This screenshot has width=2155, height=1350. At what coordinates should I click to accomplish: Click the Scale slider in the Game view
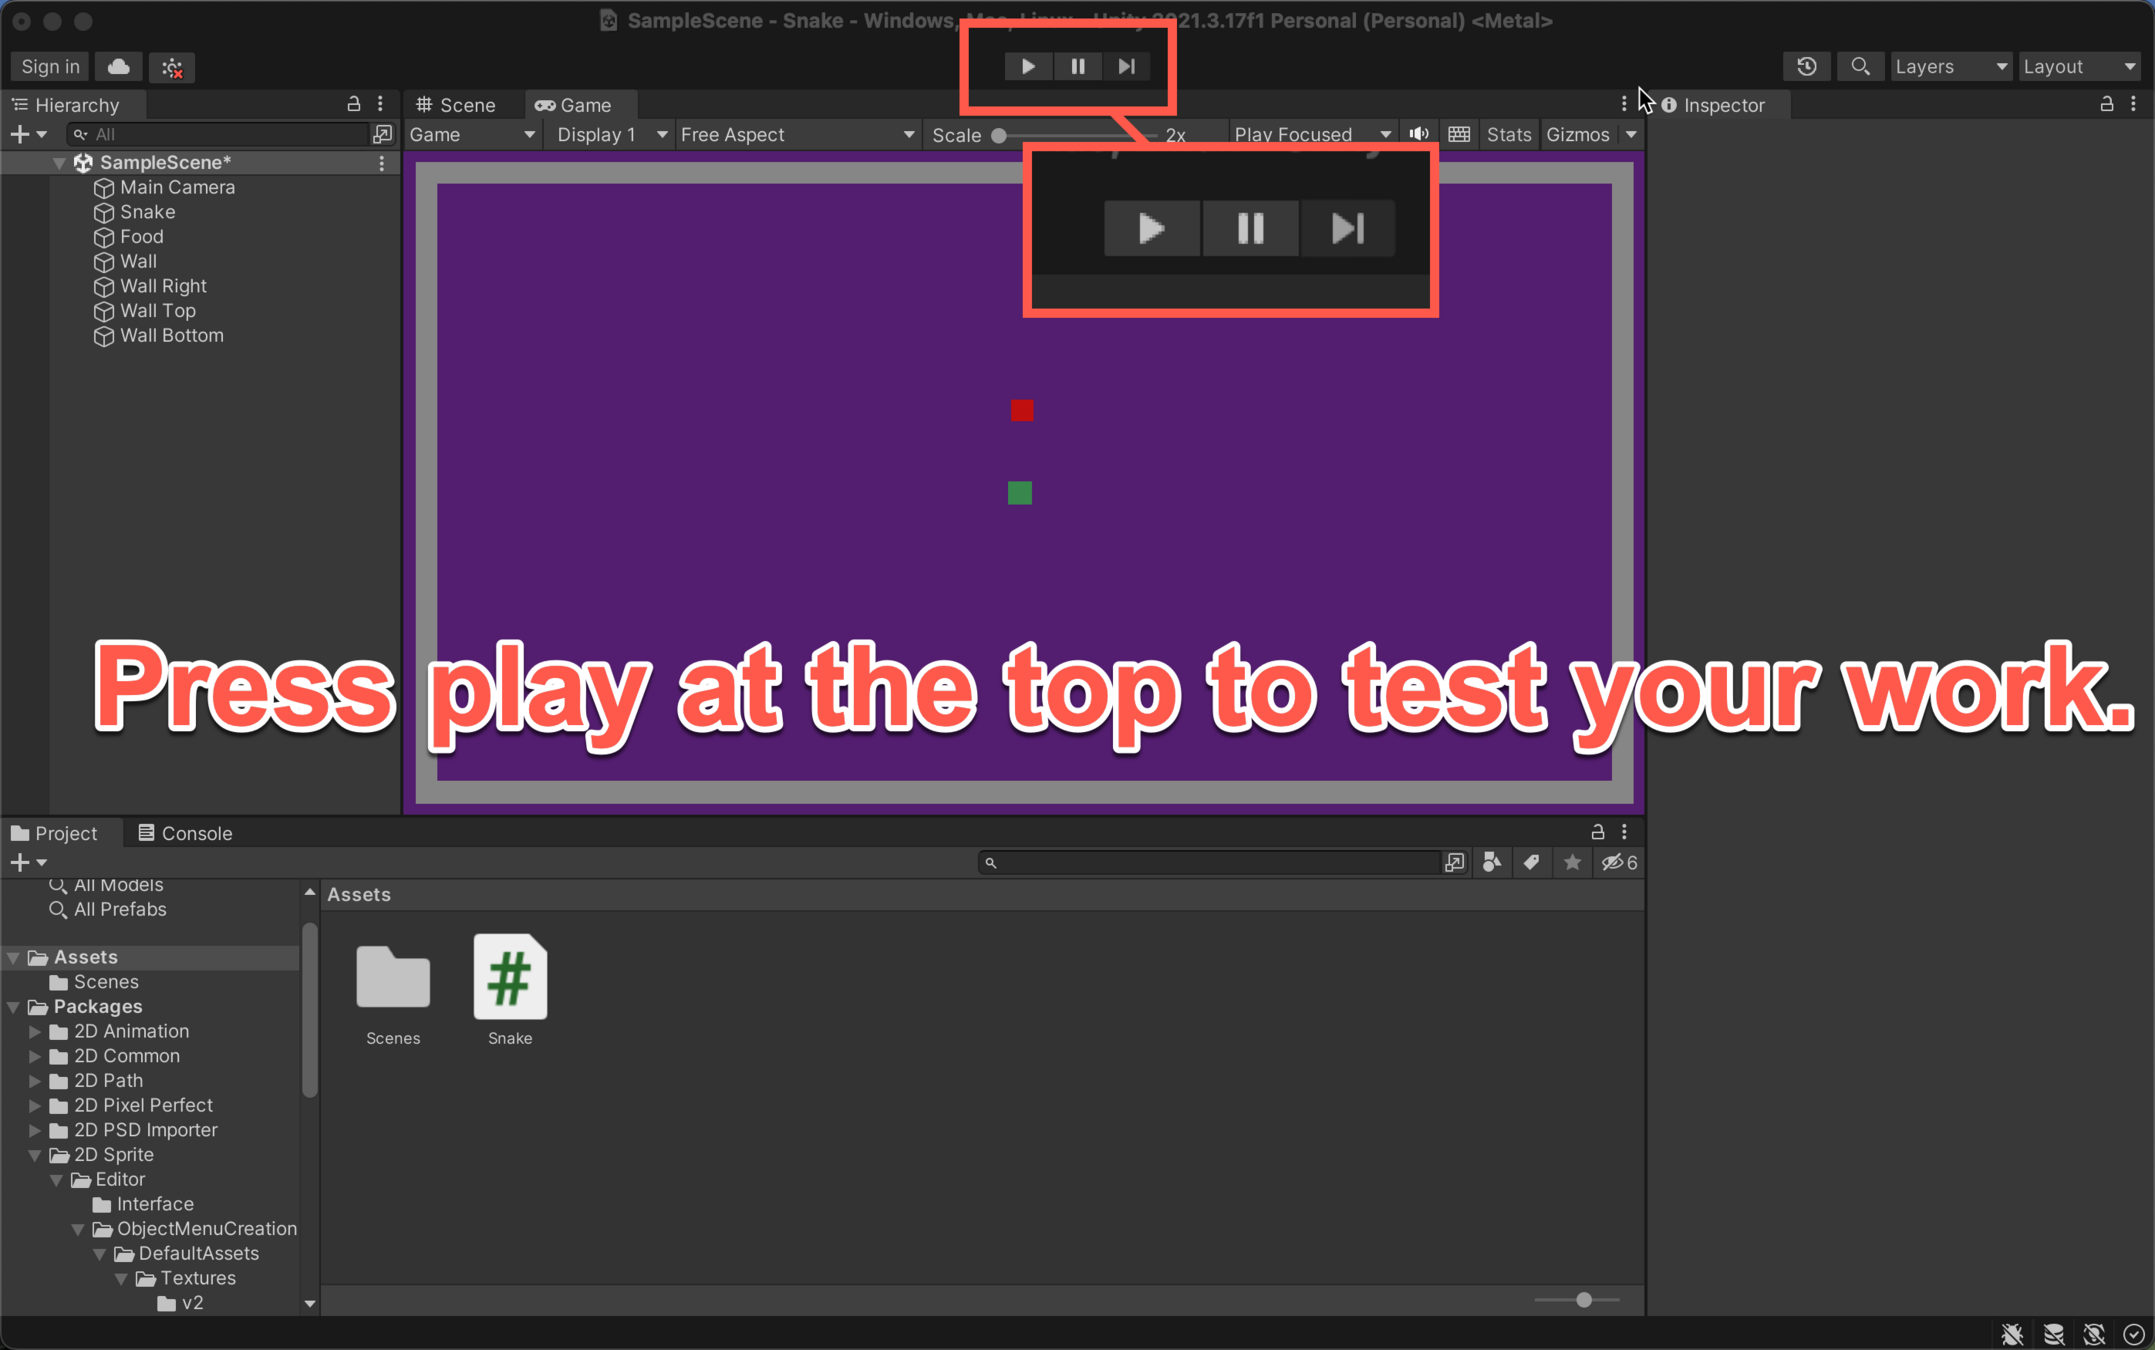[1073, 135]
